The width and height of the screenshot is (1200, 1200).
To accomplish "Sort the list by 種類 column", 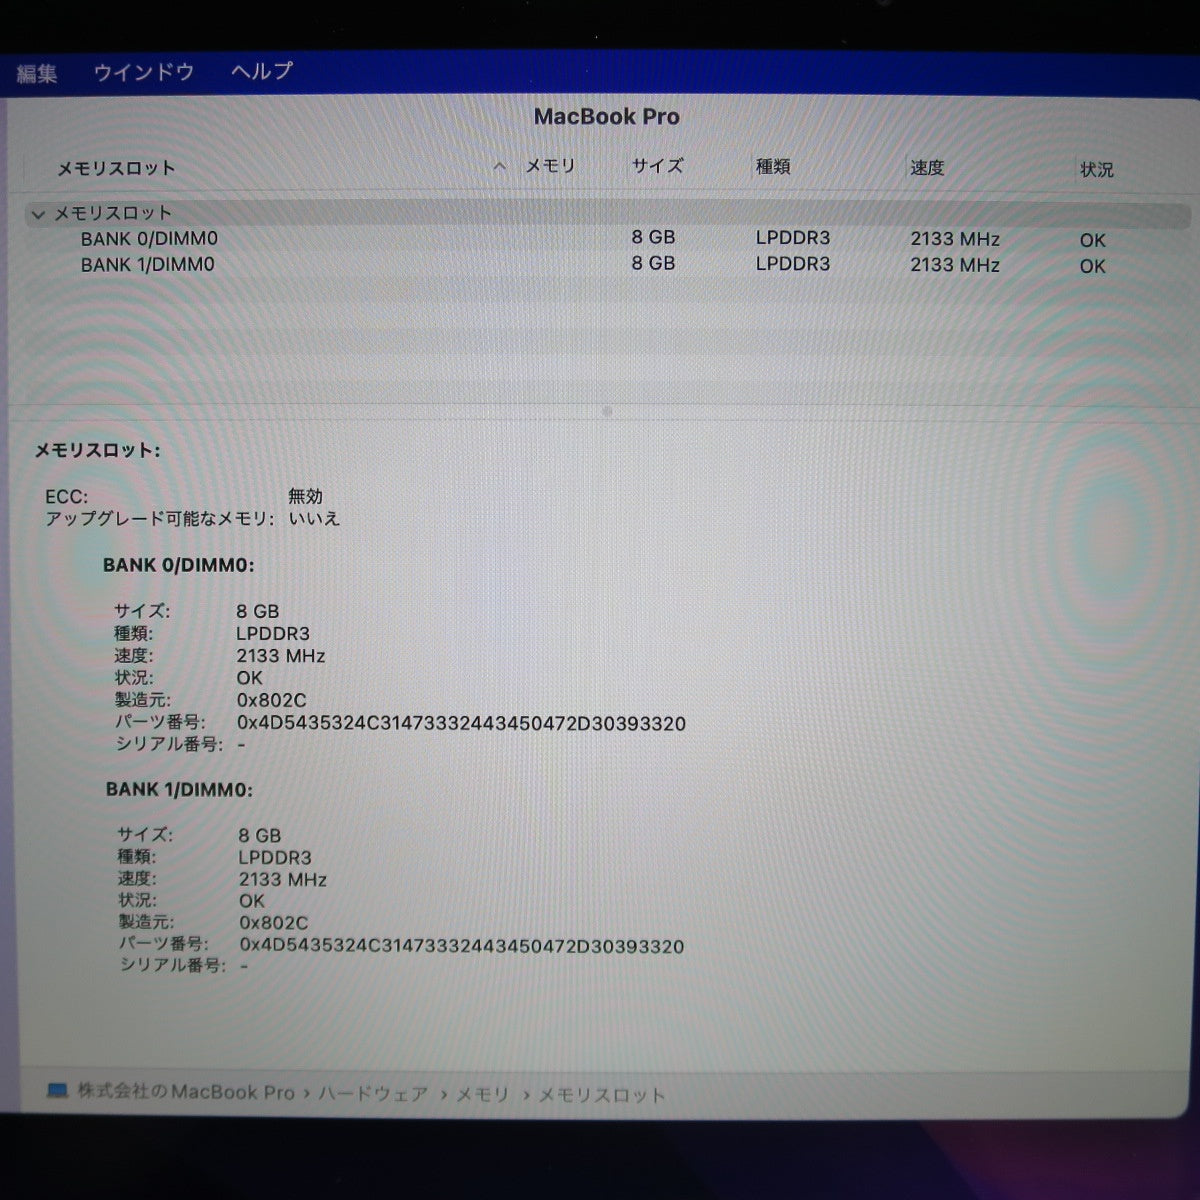I will [772, 166].
